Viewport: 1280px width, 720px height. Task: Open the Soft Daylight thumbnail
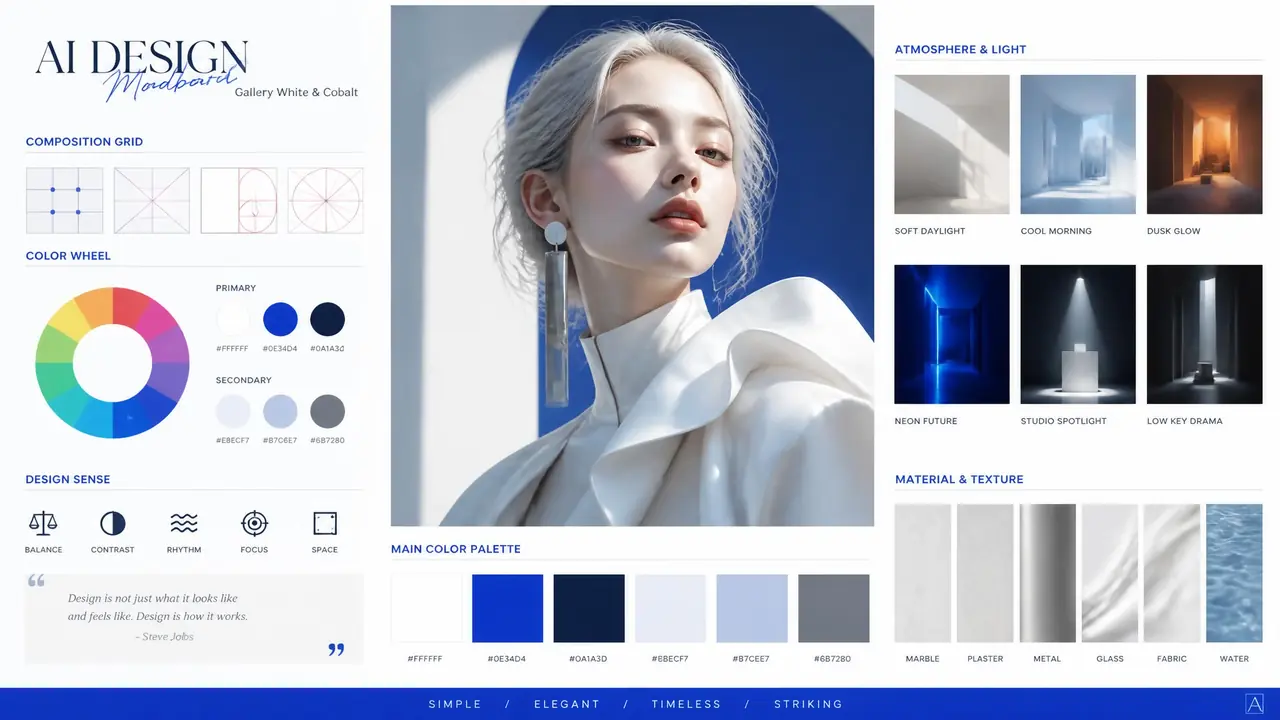952,144
